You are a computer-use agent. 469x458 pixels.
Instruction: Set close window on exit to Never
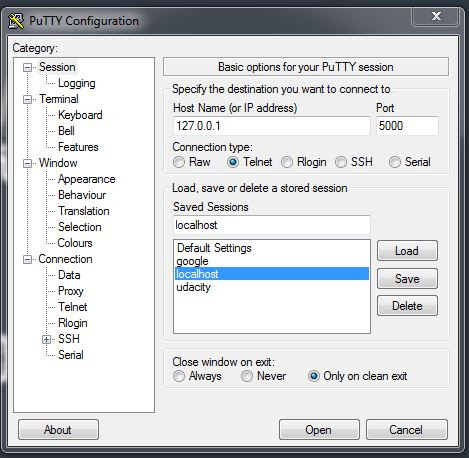point(247,376)
